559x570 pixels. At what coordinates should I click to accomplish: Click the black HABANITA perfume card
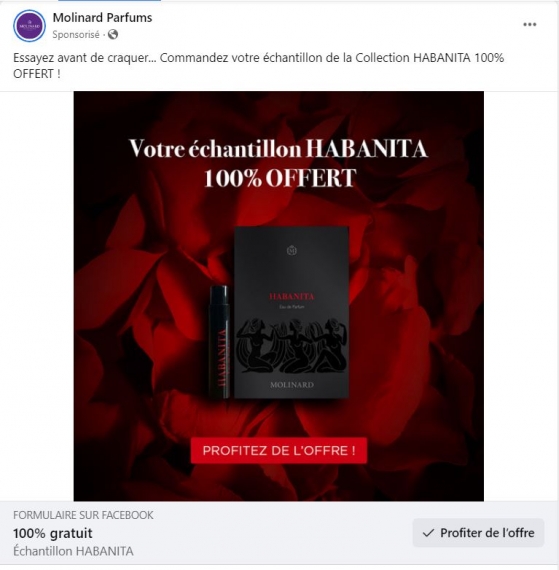click(x=291, y=313)
